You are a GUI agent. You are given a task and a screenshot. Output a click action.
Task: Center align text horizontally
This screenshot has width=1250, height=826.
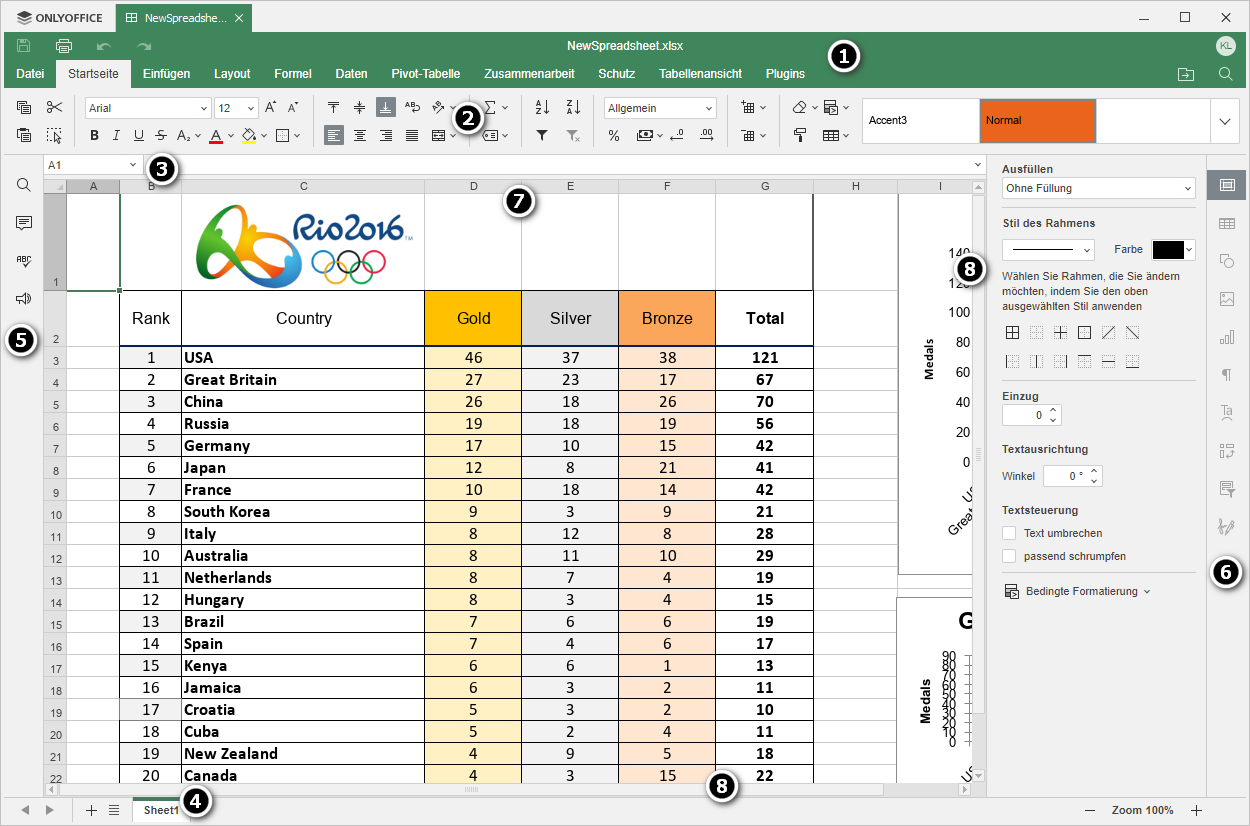click(359, 135)
